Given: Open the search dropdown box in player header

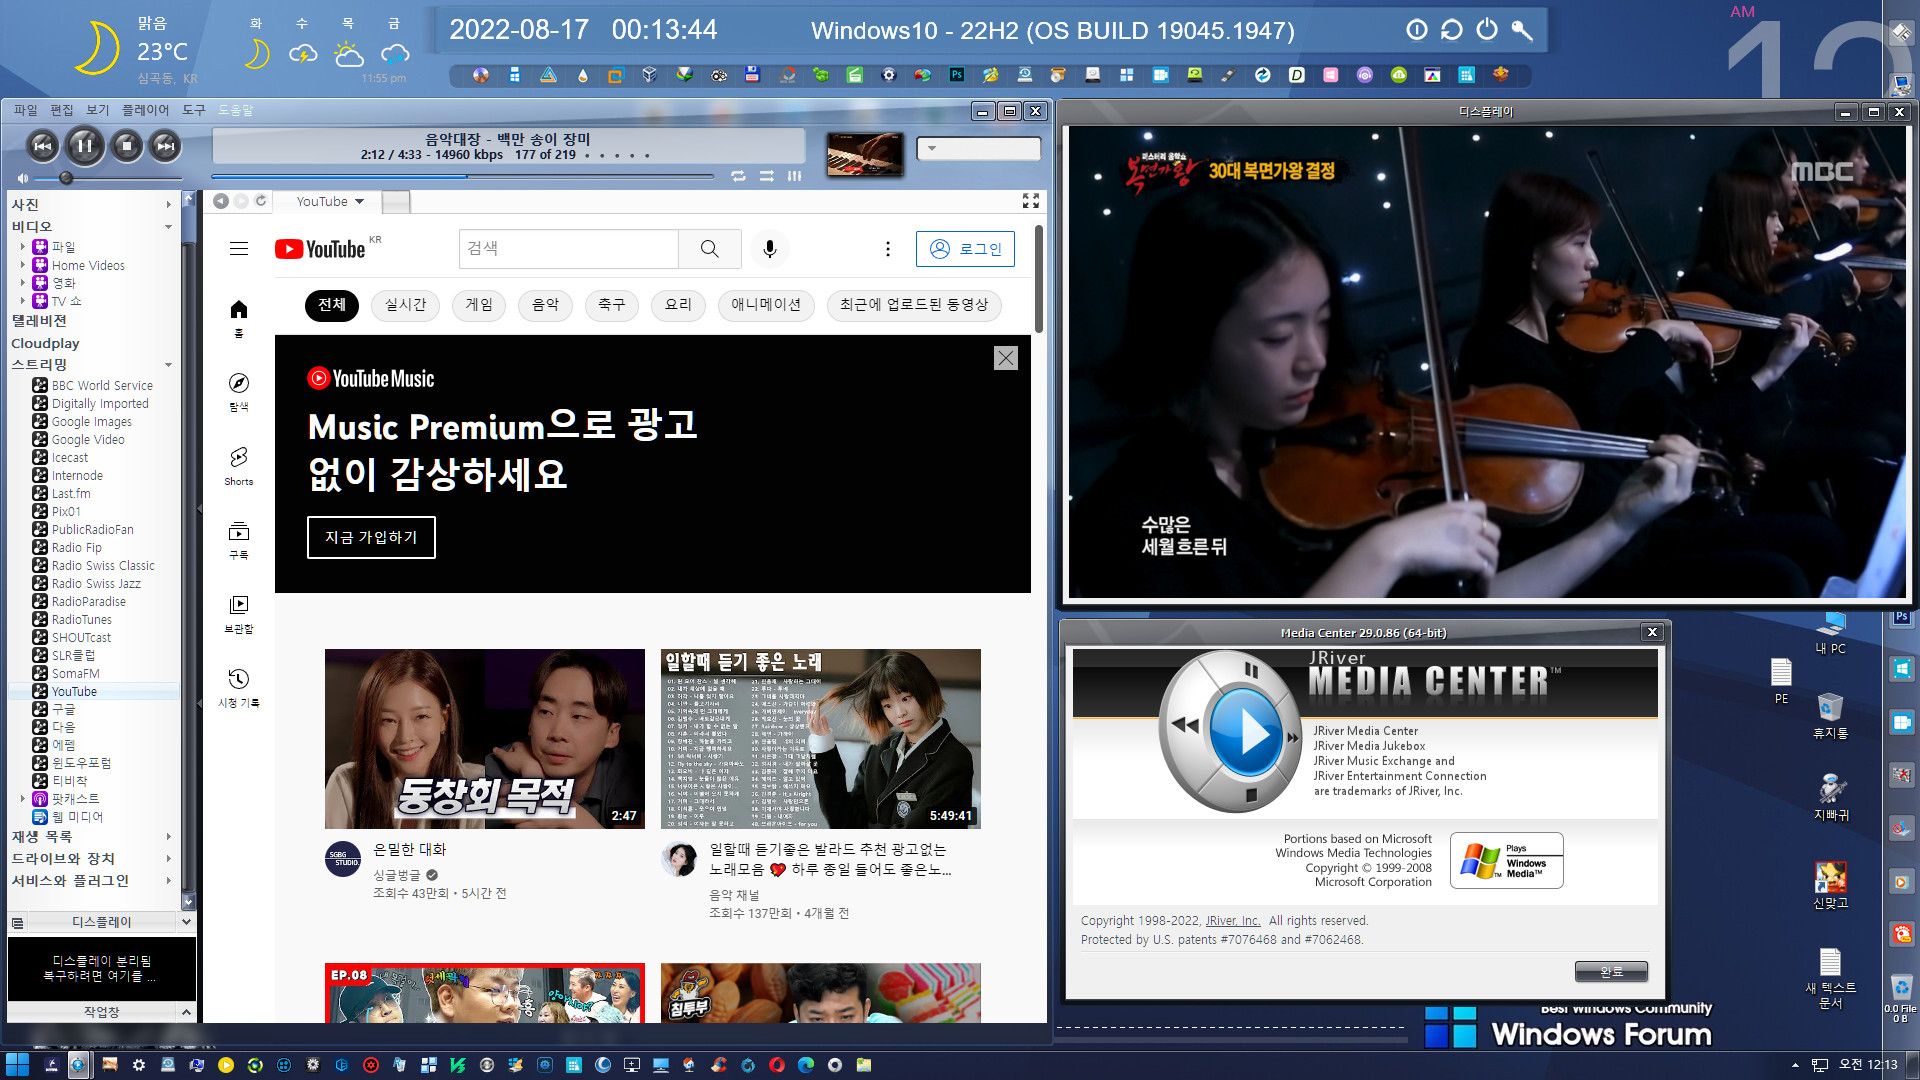Looking at the screenshot, I should (x=979, y=149).
